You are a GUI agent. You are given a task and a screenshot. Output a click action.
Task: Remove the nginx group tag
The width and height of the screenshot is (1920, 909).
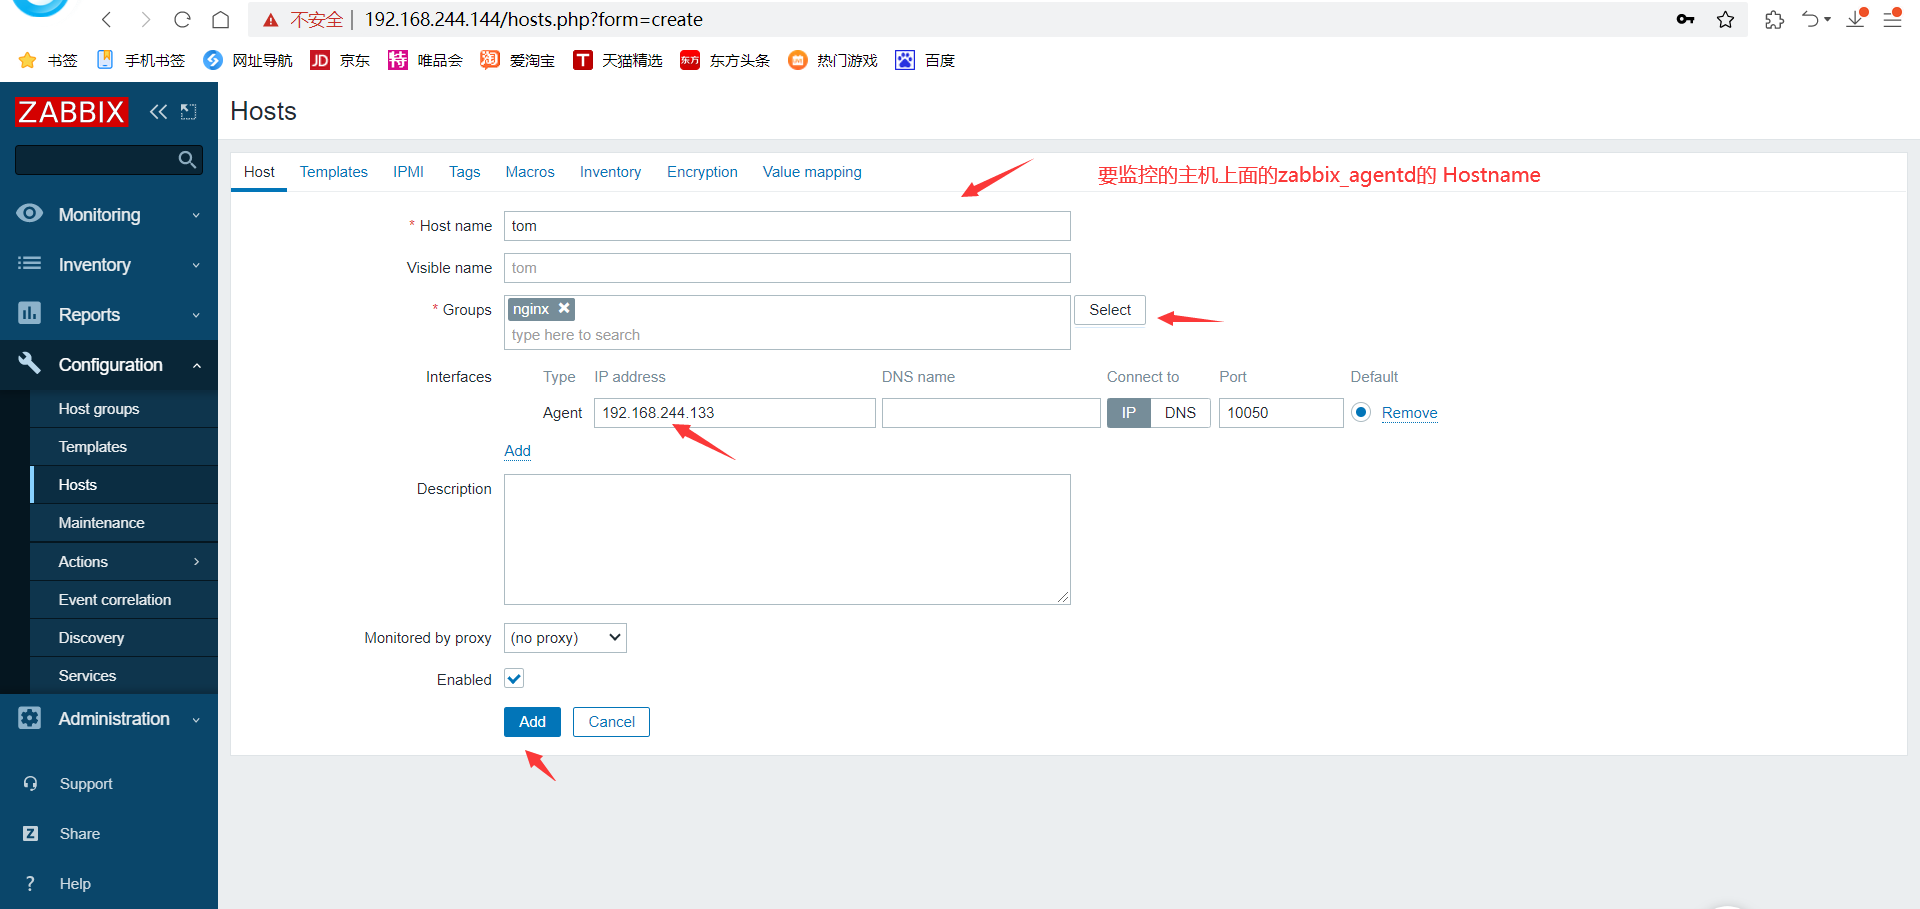[564, 308]
